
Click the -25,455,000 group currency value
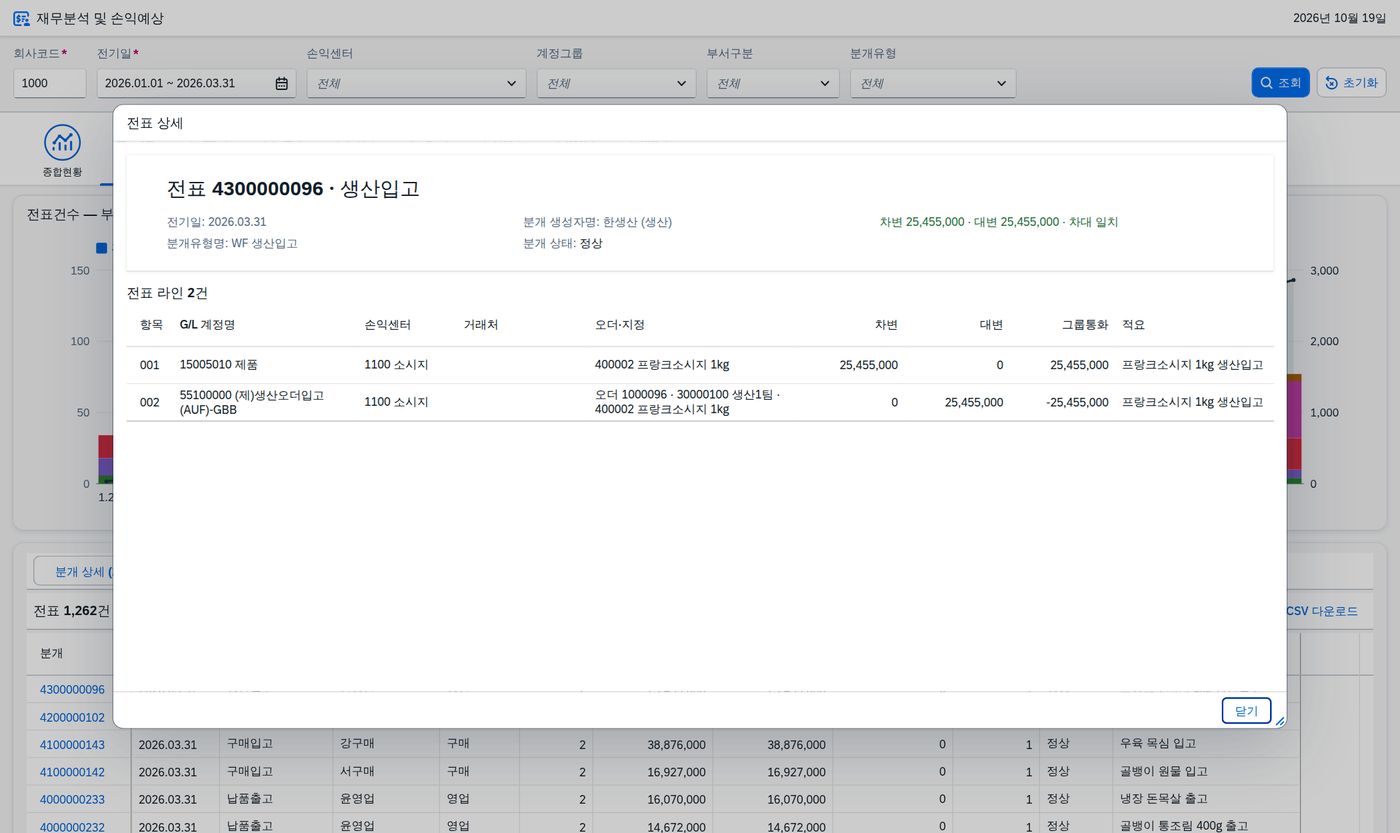[1075, 402]
